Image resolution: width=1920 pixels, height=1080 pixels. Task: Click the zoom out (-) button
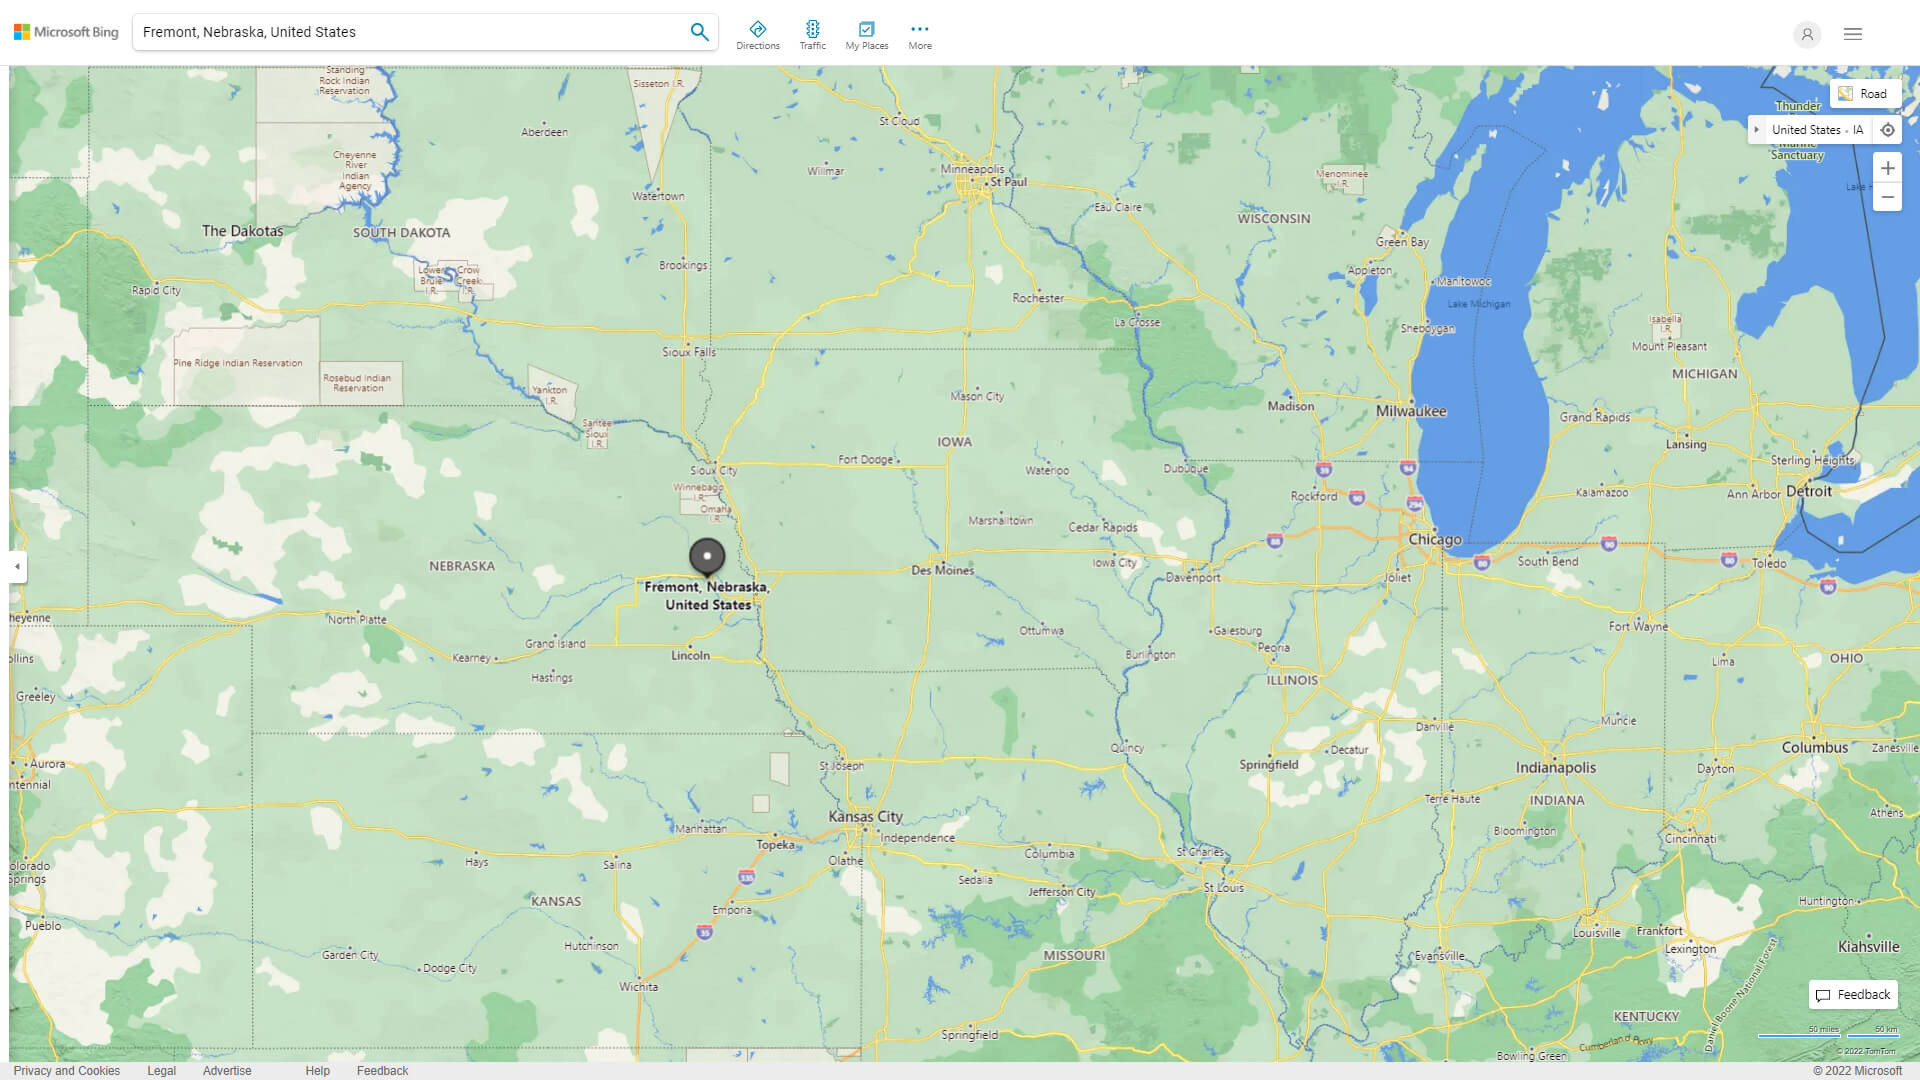(x=1888, y=198)
